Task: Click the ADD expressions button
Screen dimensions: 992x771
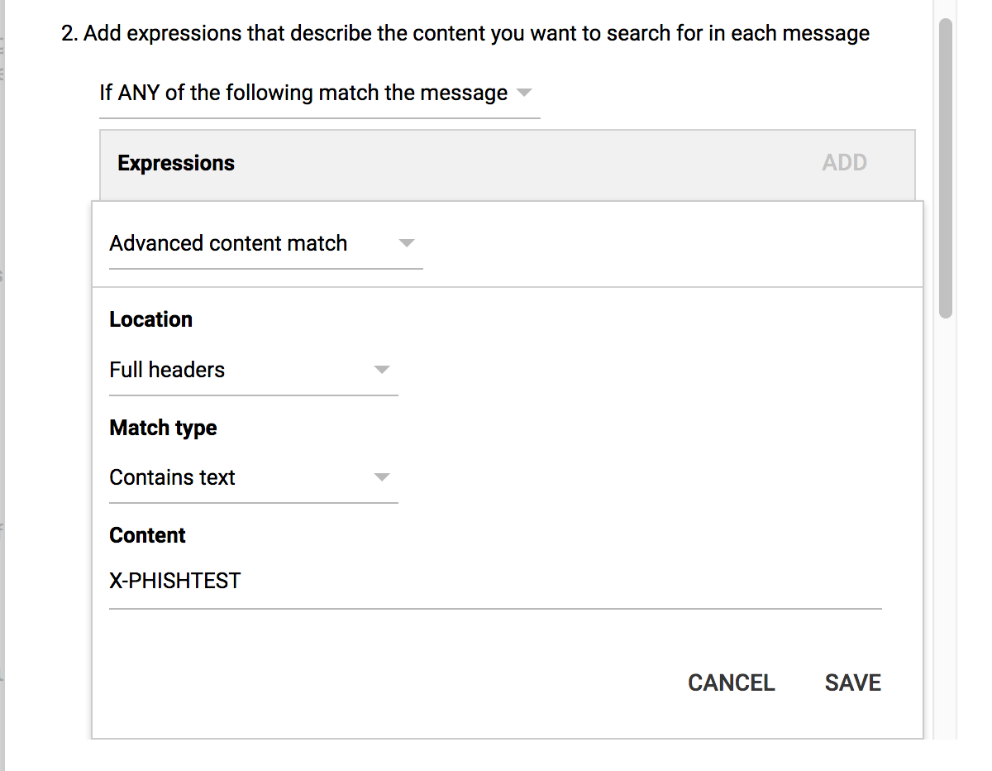Action: tap(844, 163)
